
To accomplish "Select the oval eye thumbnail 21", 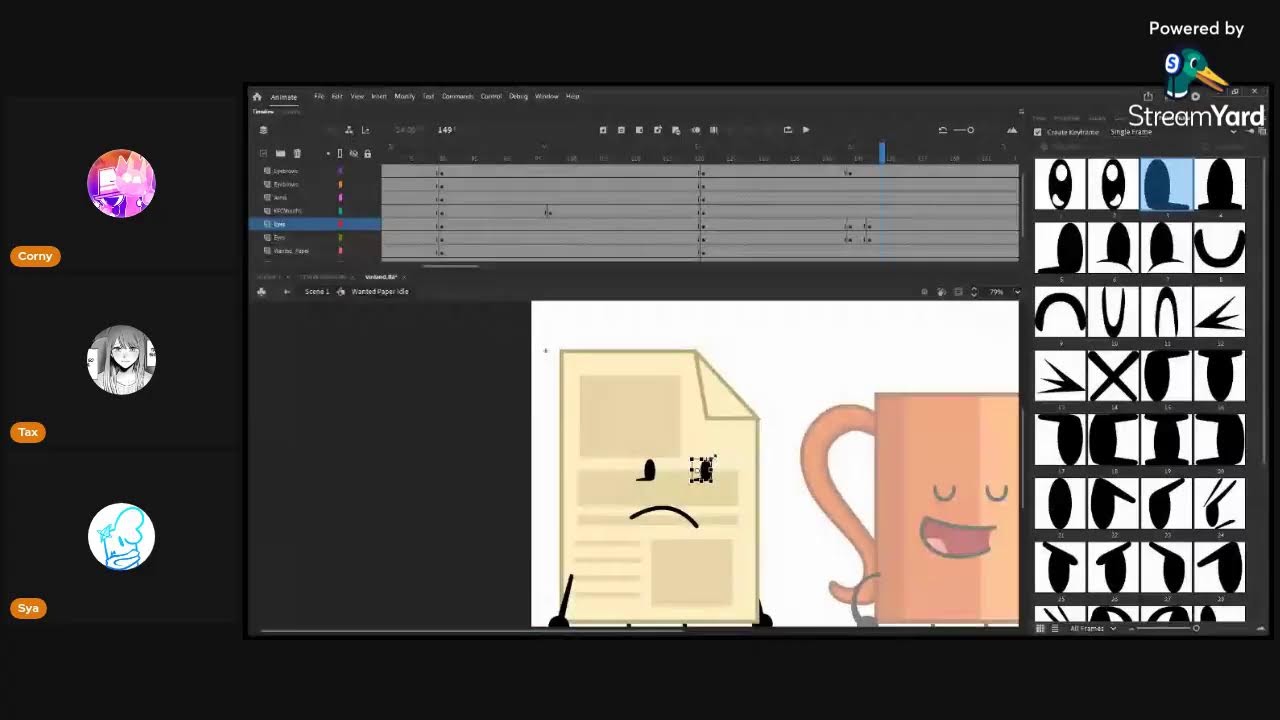I will [x=1059, y=503].
